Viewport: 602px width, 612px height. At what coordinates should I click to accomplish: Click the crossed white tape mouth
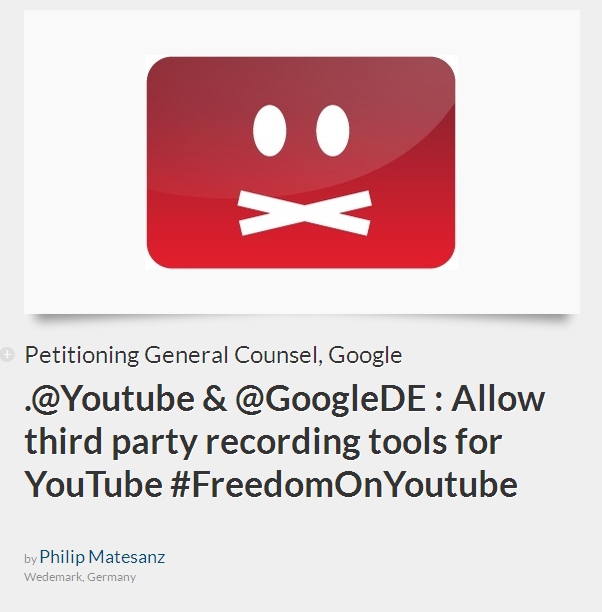[305, 213]
